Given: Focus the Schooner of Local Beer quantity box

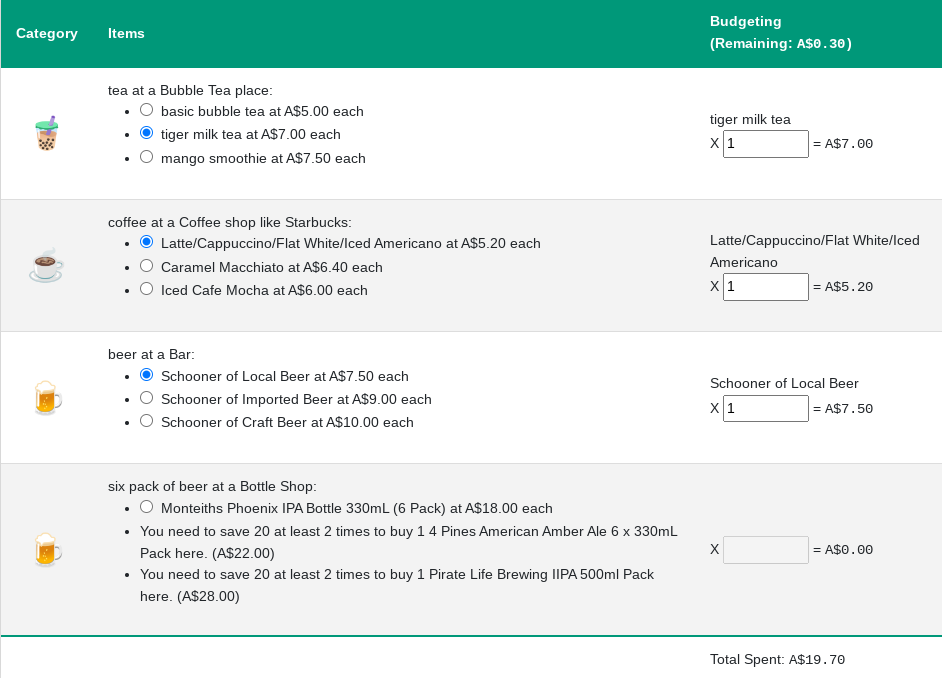Looking at the screenshot, I should tap(765, 408).
